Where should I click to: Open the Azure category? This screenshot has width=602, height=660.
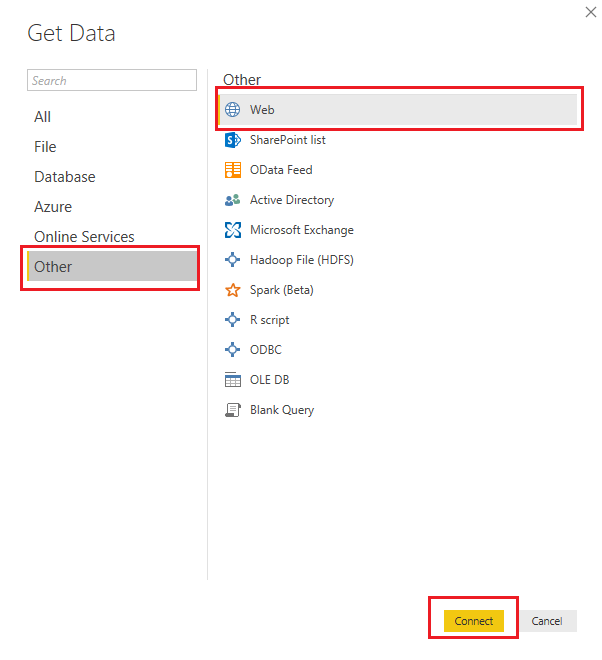click(x=53, y=207)
